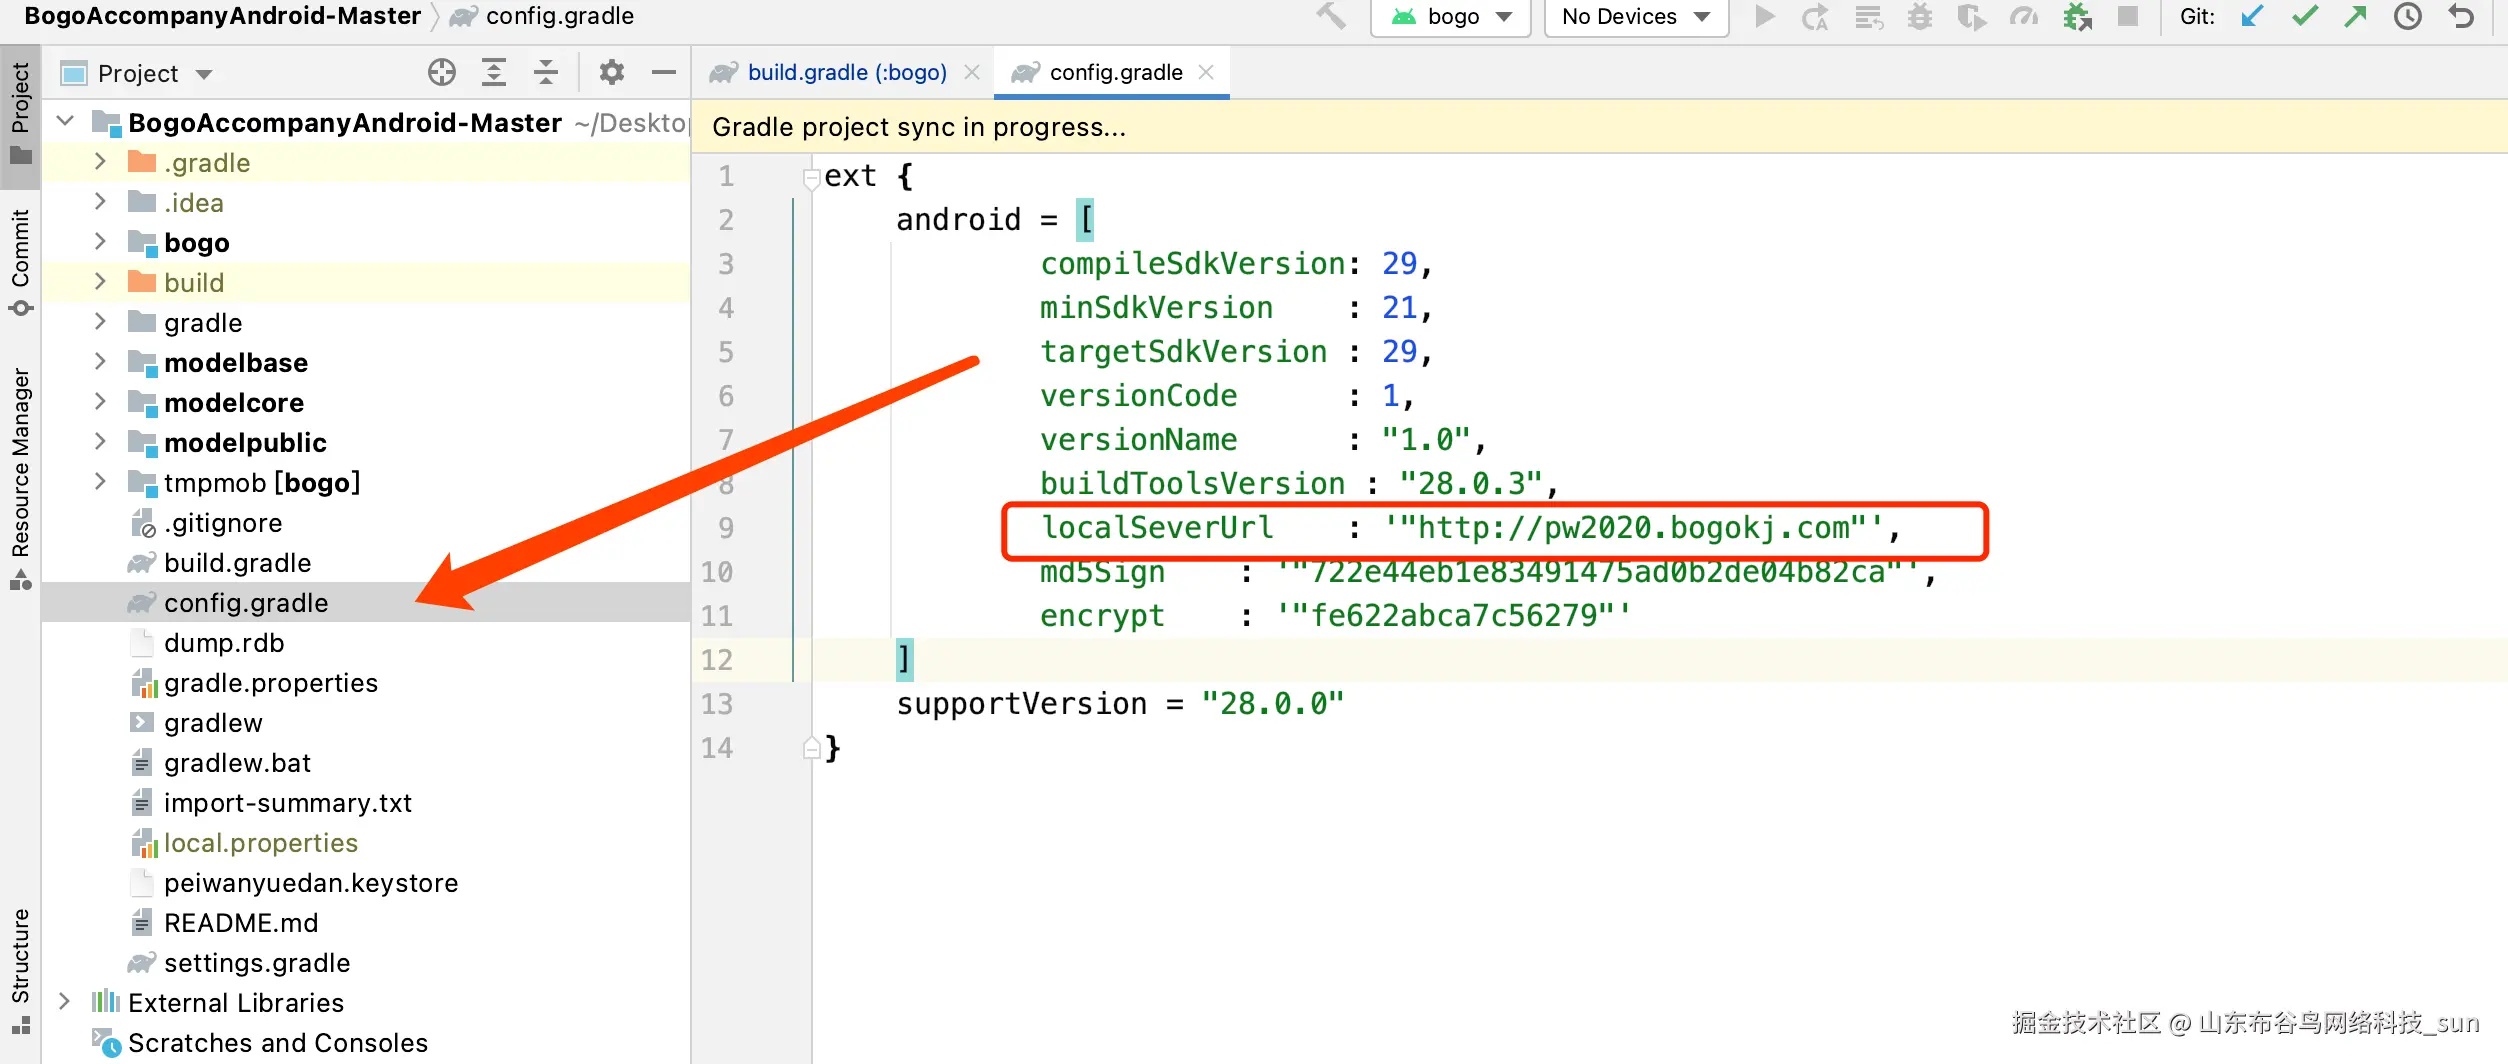The height and width of the screenshot is (1064, 2508).
Task: Expand the tmpmob [bogo] module
Action: pyautogui.click(x=99, y=482)
